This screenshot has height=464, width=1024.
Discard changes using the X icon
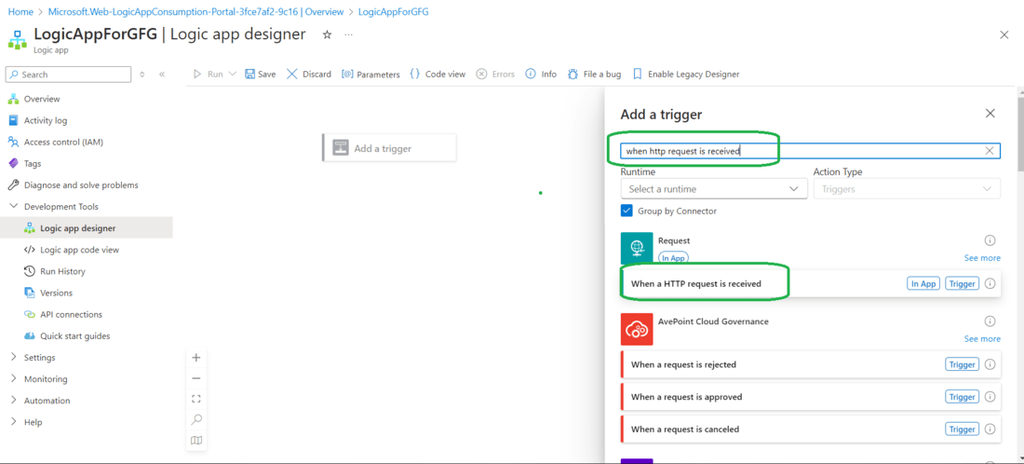click(x=292, y=74)
